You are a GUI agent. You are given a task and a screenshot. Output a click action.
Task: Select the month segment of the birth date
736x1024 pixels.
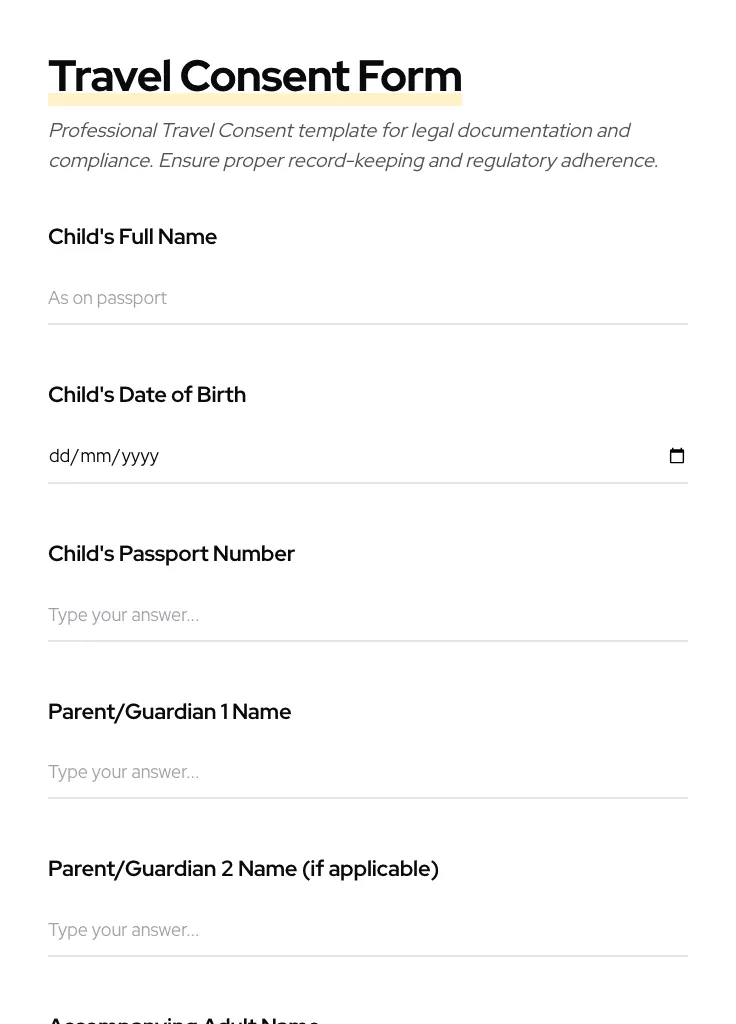[x=95, y=456]
